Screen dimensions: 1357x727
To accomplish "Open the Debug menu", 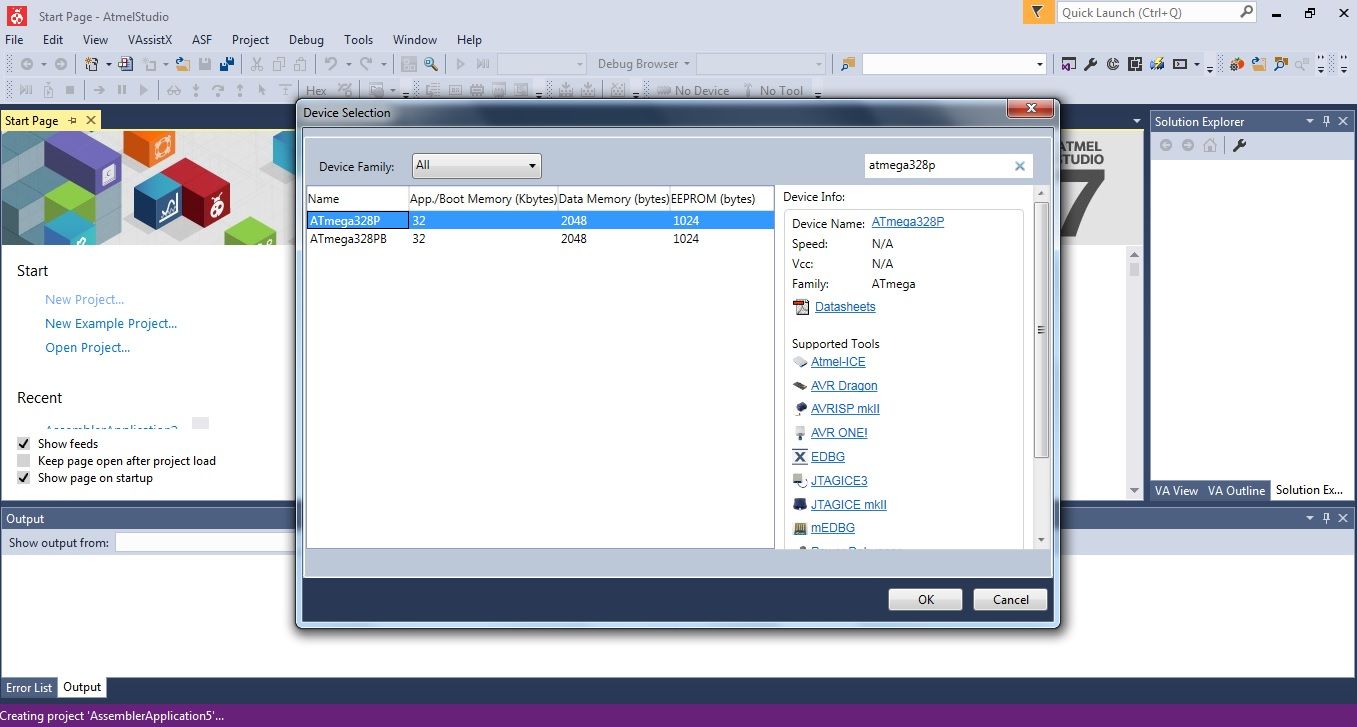I will click(x=306, y=40).
